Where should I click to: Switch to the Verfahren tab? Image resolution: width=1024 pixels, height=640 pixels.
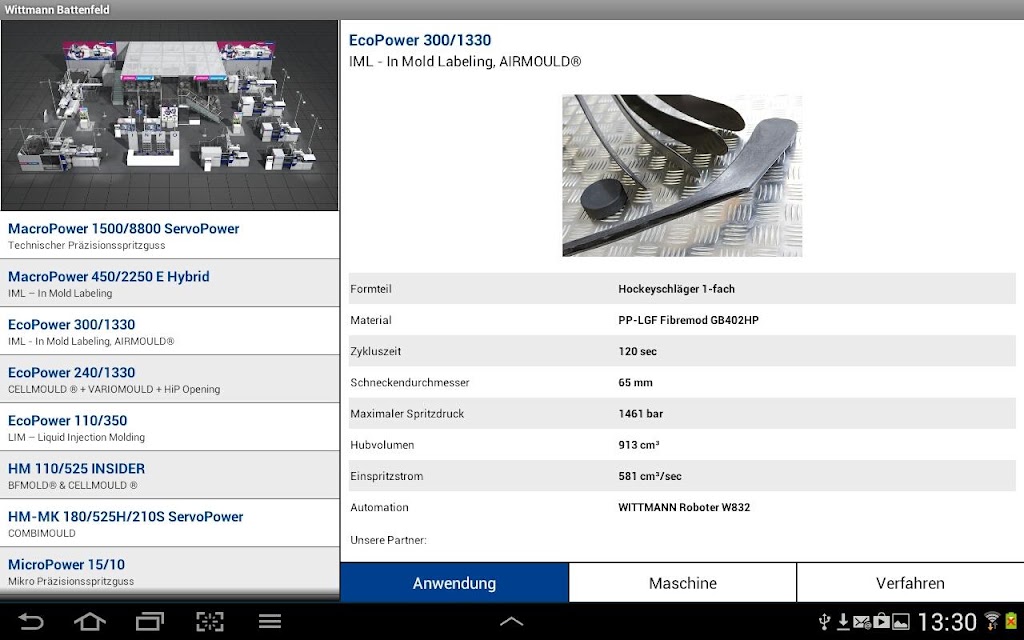(910, 583)
